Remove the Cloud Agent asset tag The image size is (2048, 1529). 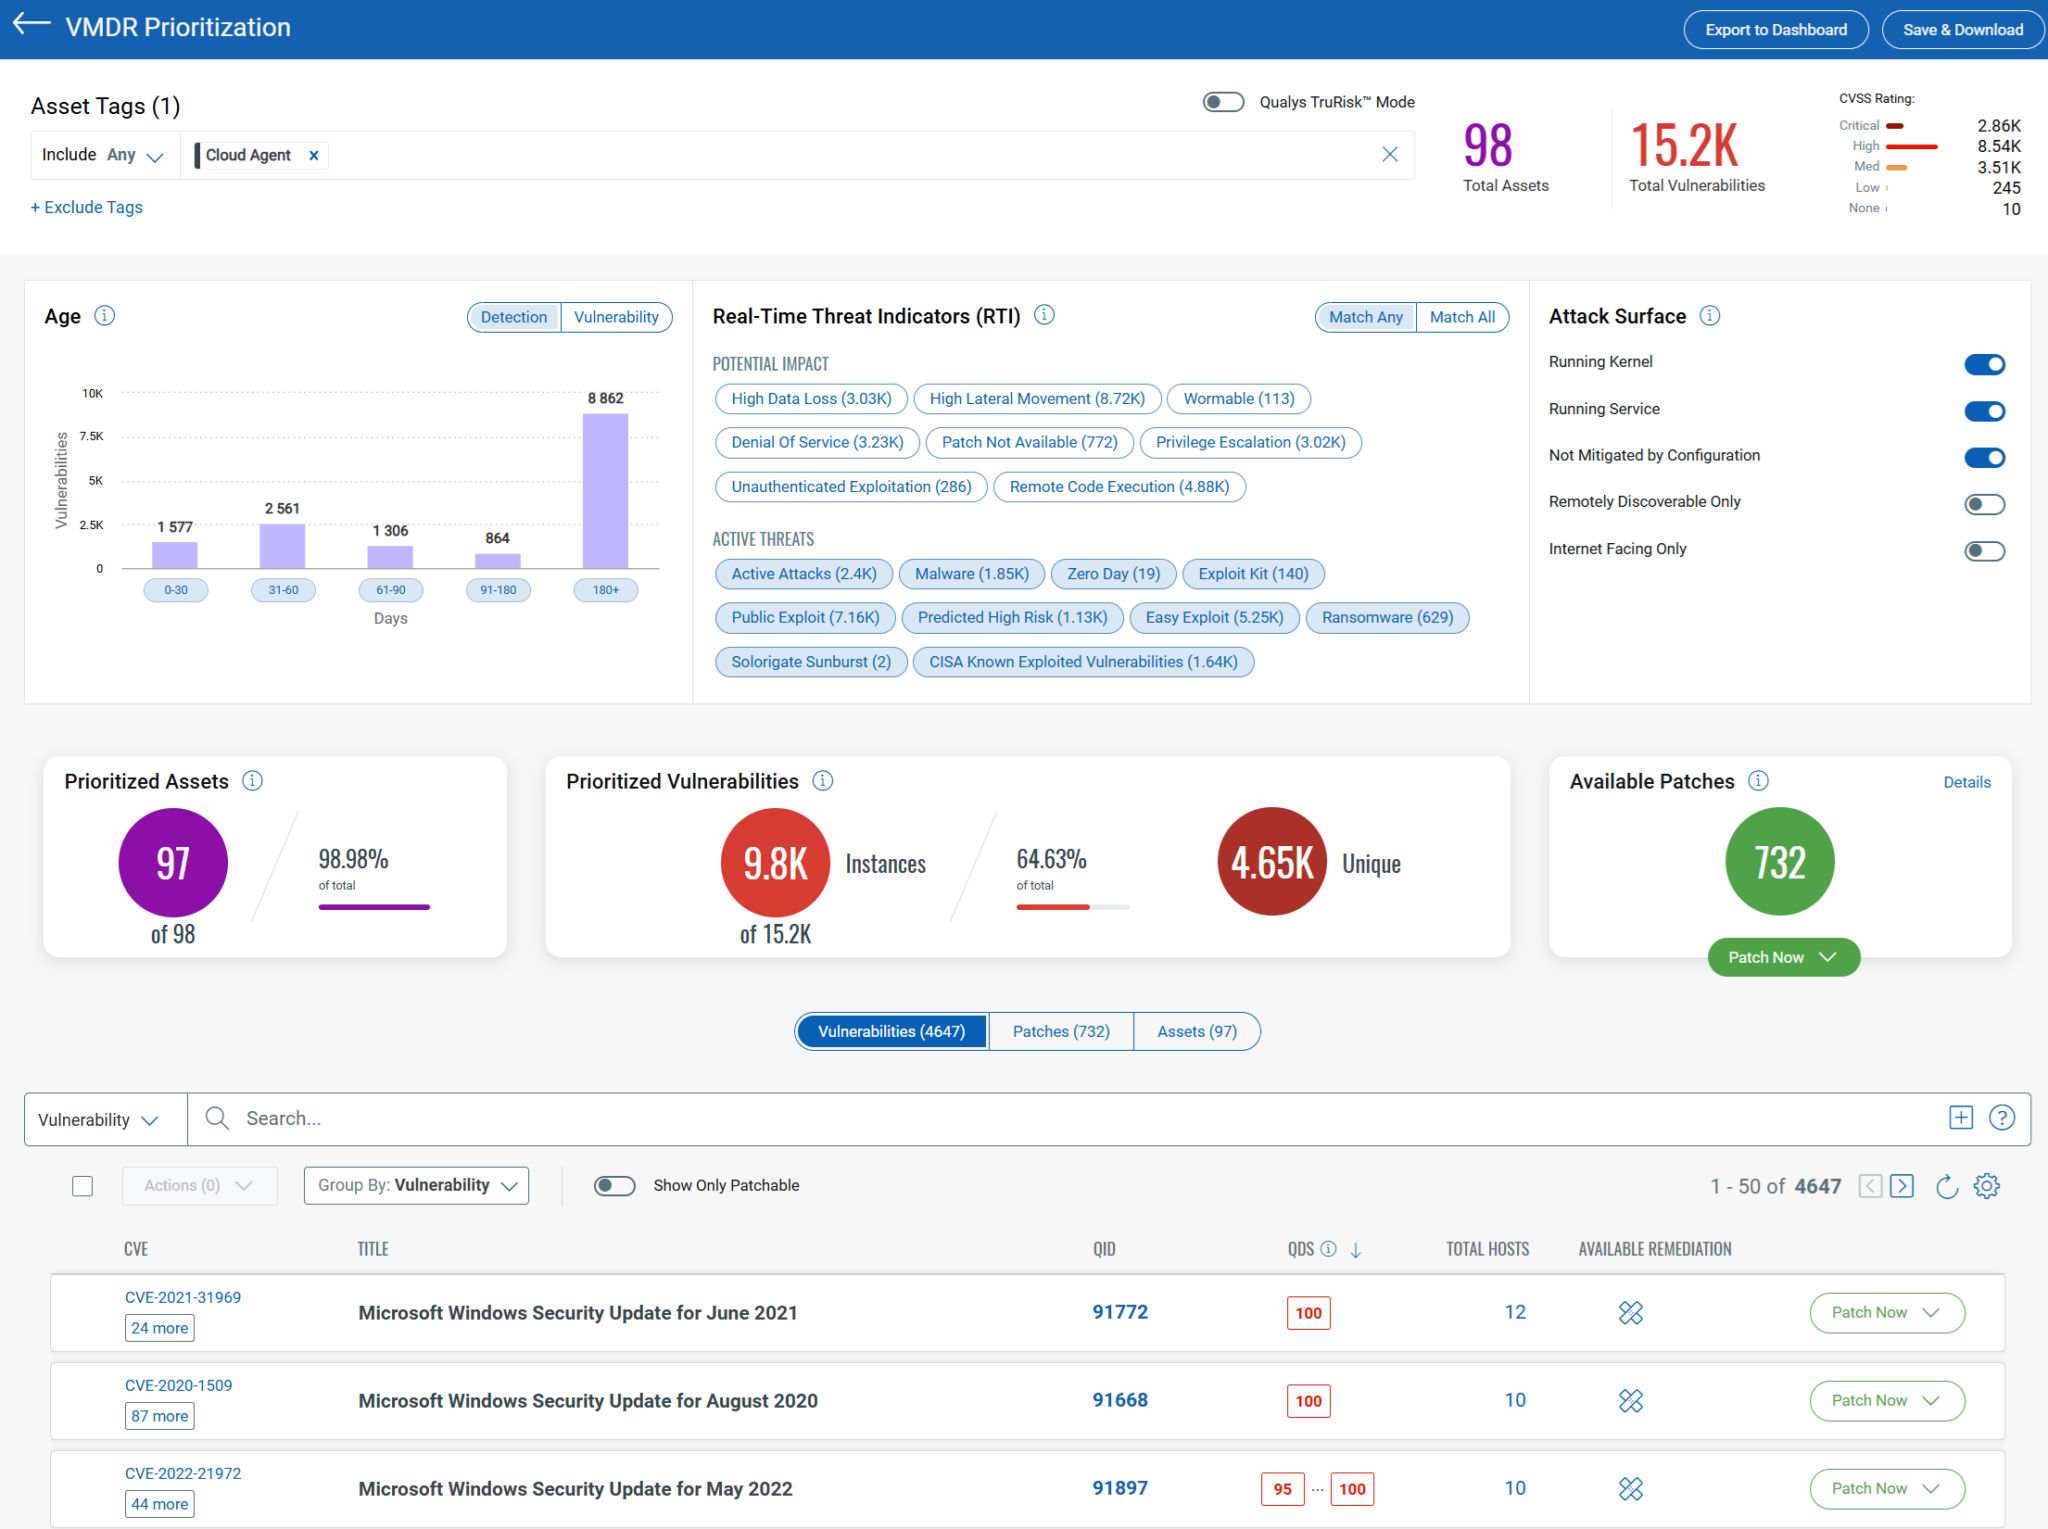point(312,154)
